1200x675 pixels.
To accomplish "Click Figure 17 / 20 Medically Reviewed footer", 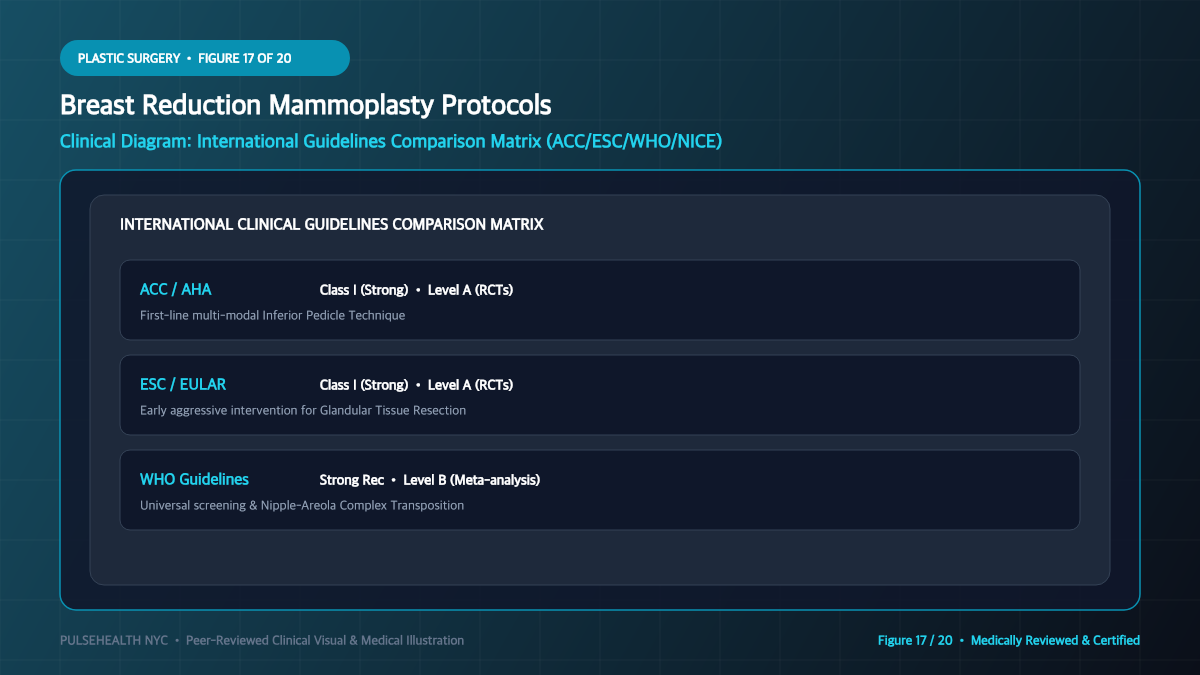I will (x=1009, y=640).
